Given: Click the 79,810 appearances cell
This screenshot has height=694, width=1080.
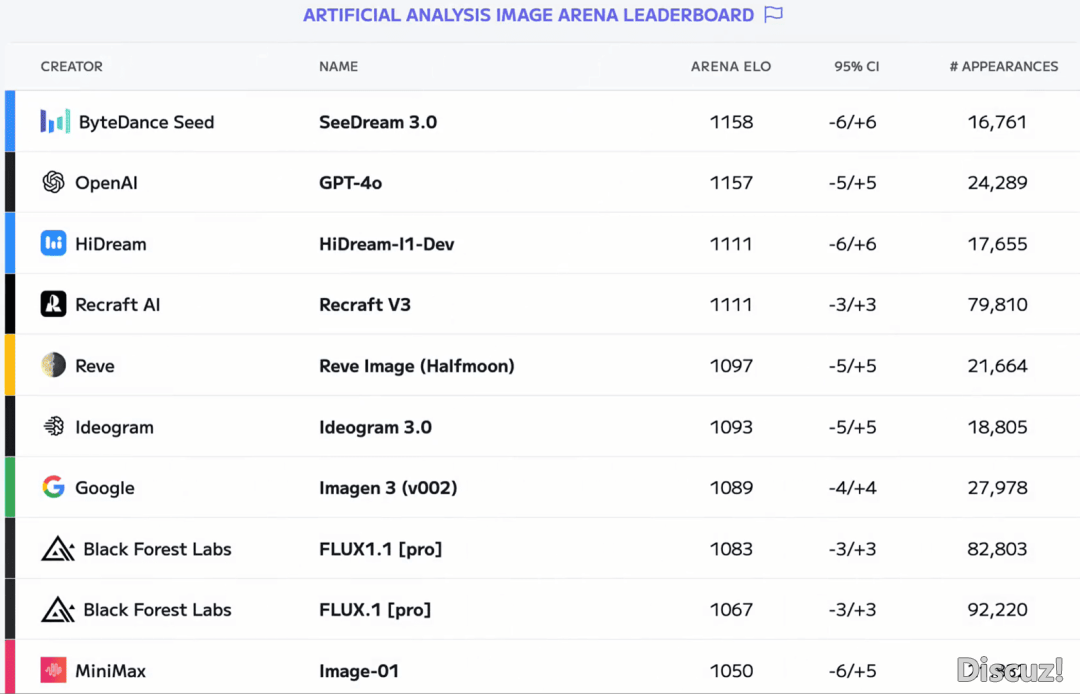Looking at the screenshot, I should [x=997, y=304].
